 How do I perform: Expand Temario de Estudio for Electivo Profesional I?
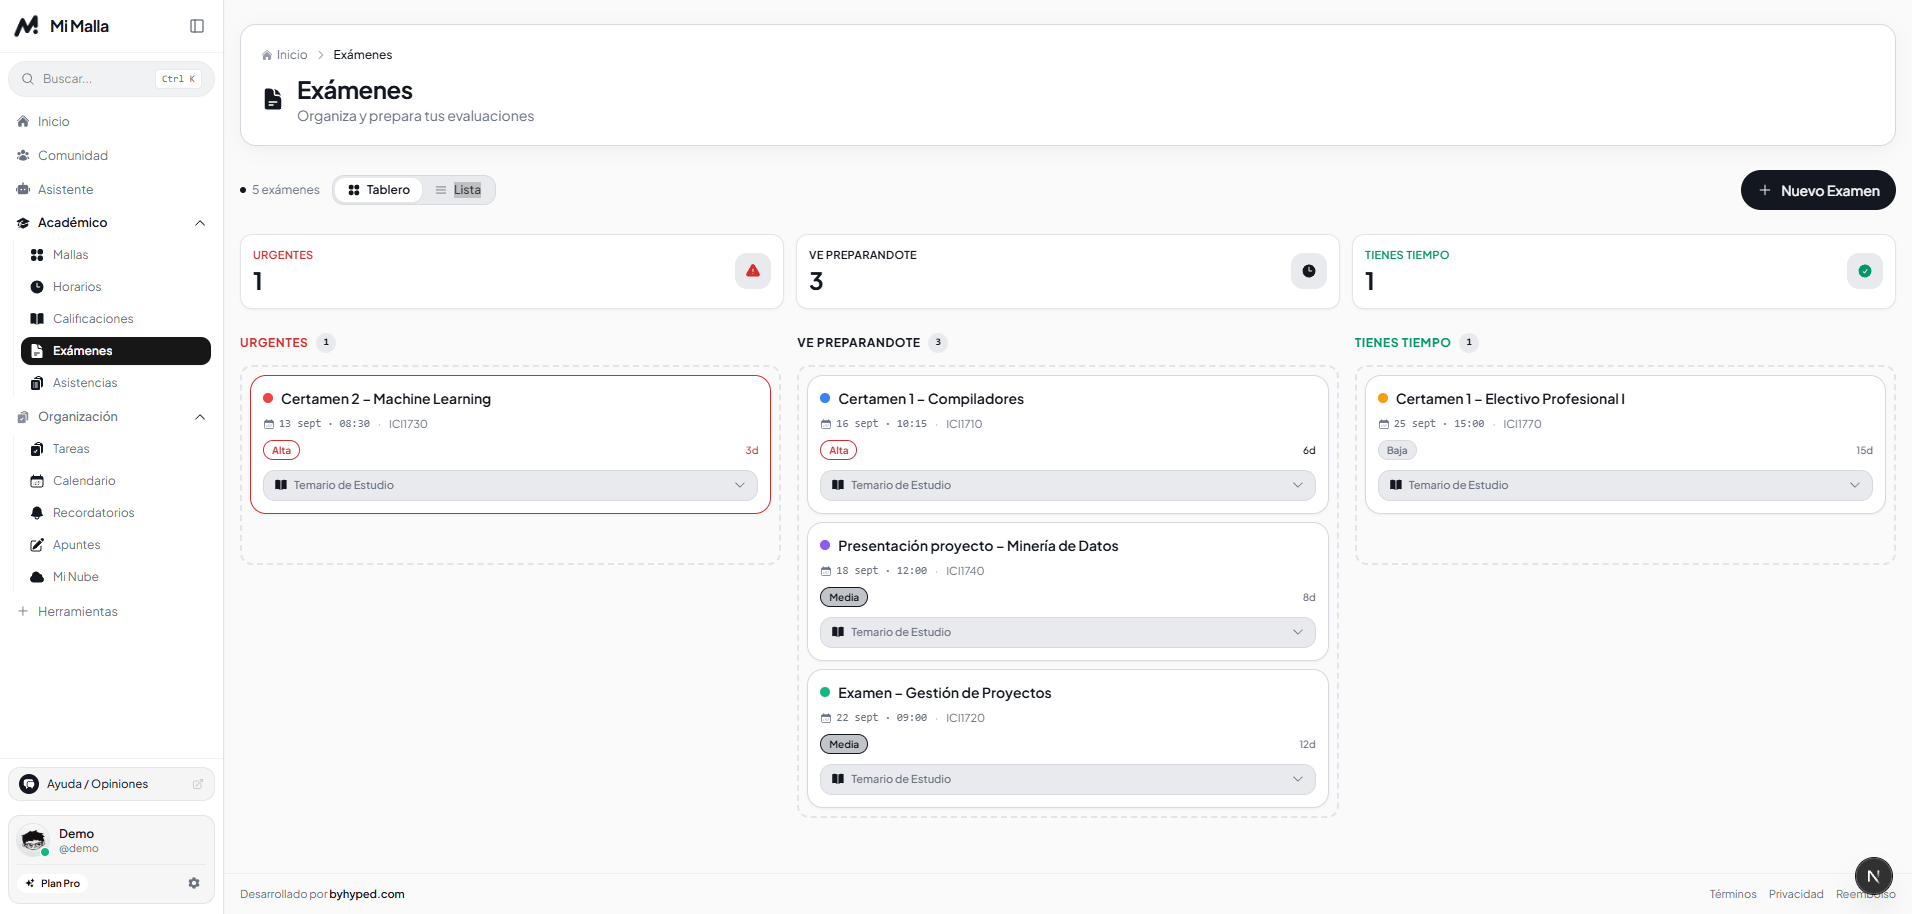tap(1625, 485)
